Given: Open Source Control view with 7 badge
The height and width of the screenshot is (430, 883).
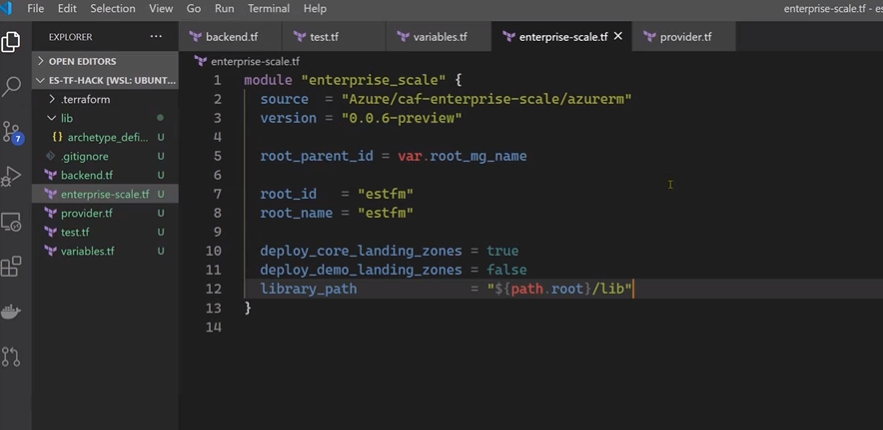Looking at the screenshot, I should tap(12, 131).
